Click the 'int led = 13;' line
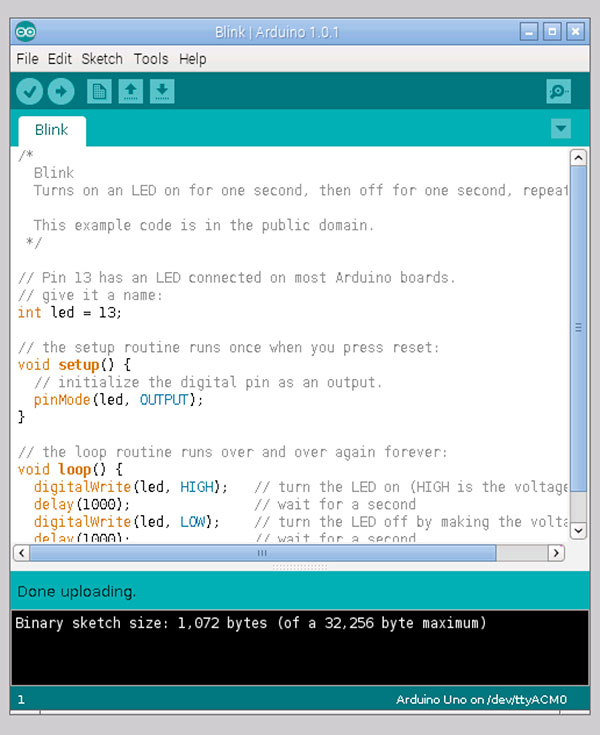This screenshot has height=735, width=600. 69,313
